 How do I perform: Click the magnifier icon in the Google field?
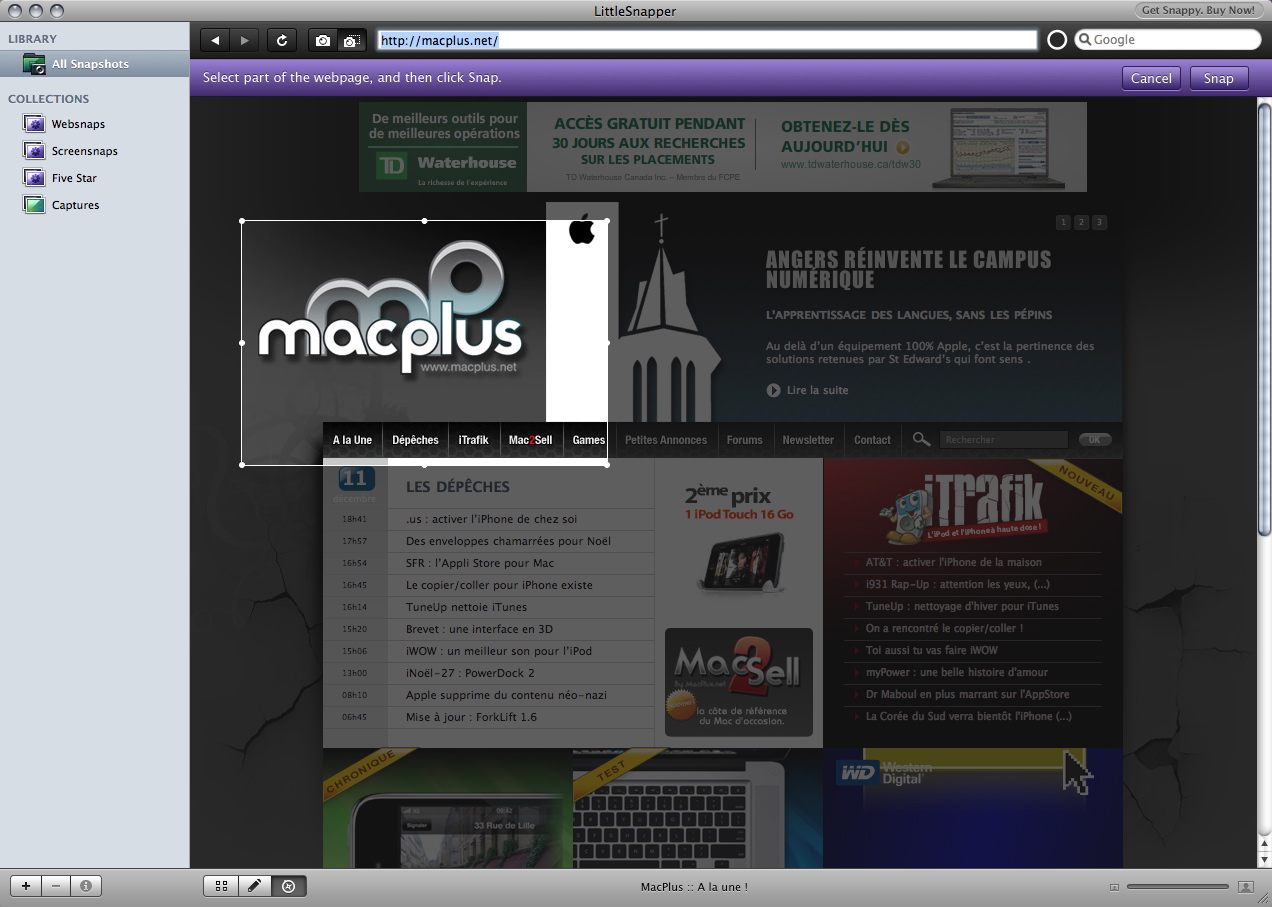click(x=1084, y=40)
